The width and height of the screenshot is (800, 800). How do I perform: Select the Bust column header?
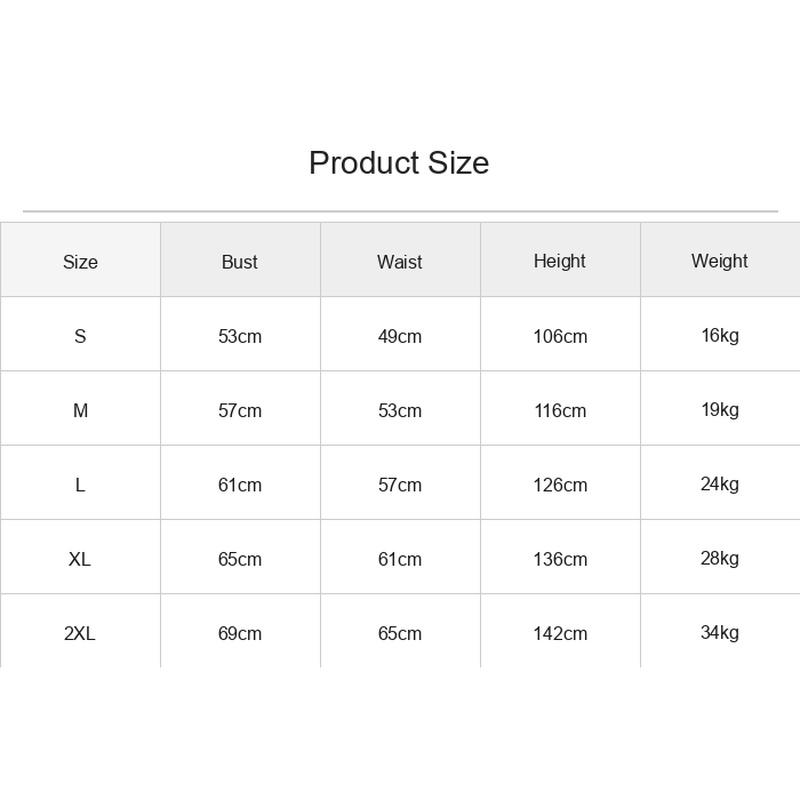click(x=240, y=262)
